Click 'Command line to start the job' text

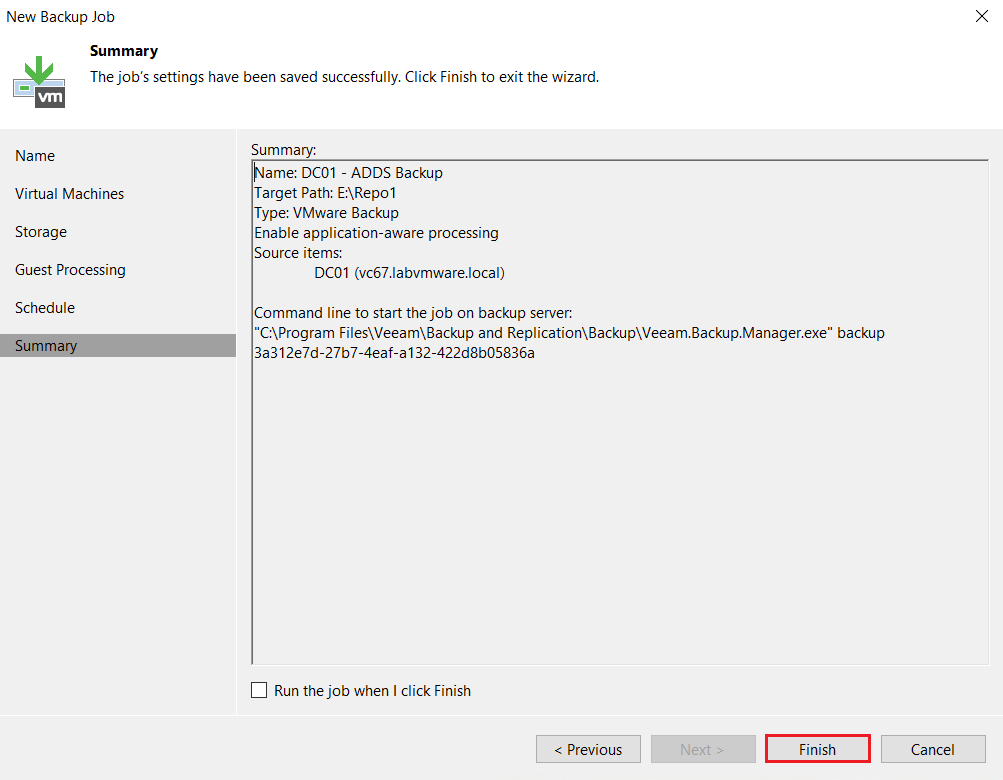[413, 313]
